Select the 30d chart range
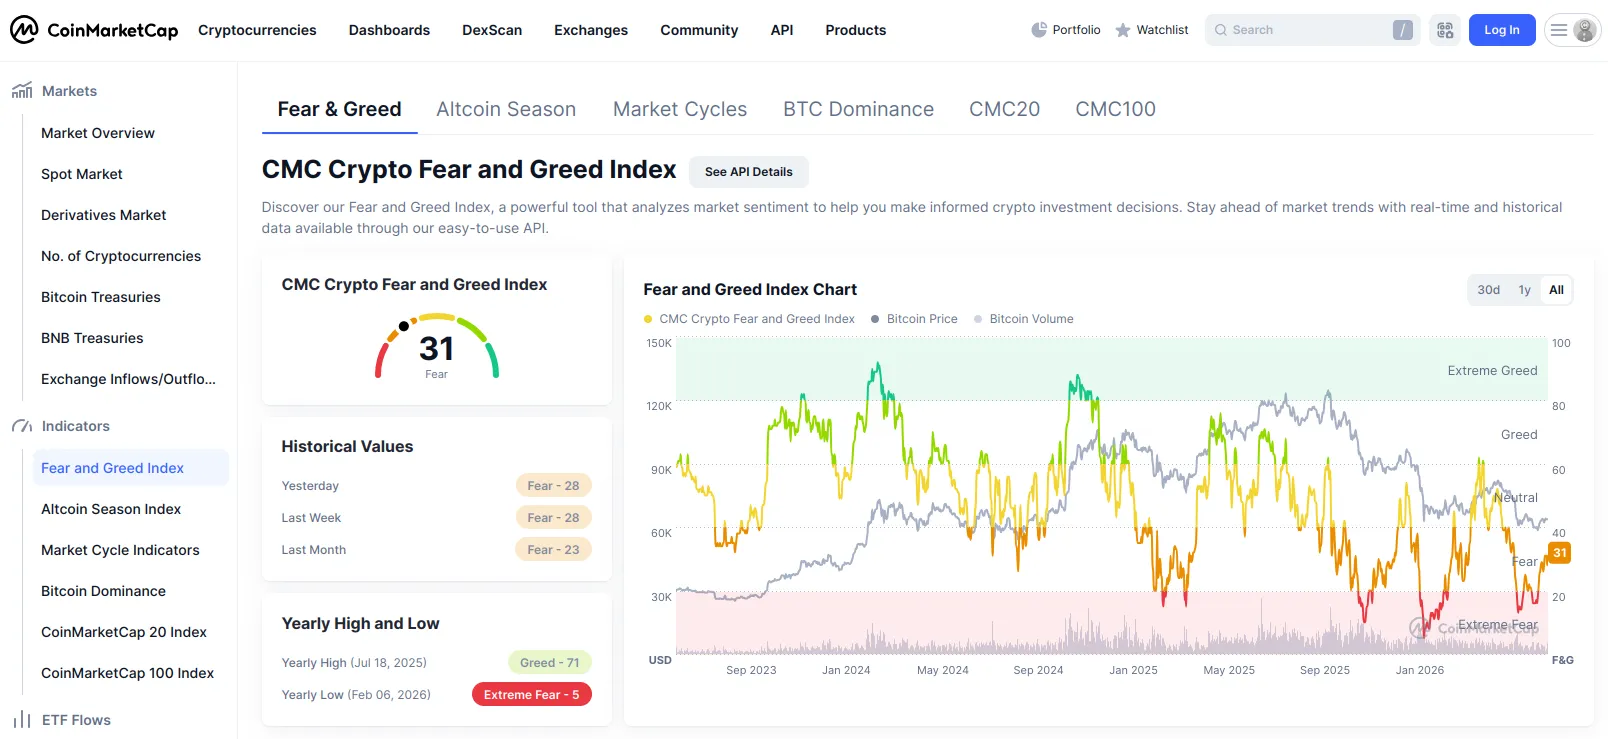This screenshot has height=739, width=1608. click(x=1489, y=290)
